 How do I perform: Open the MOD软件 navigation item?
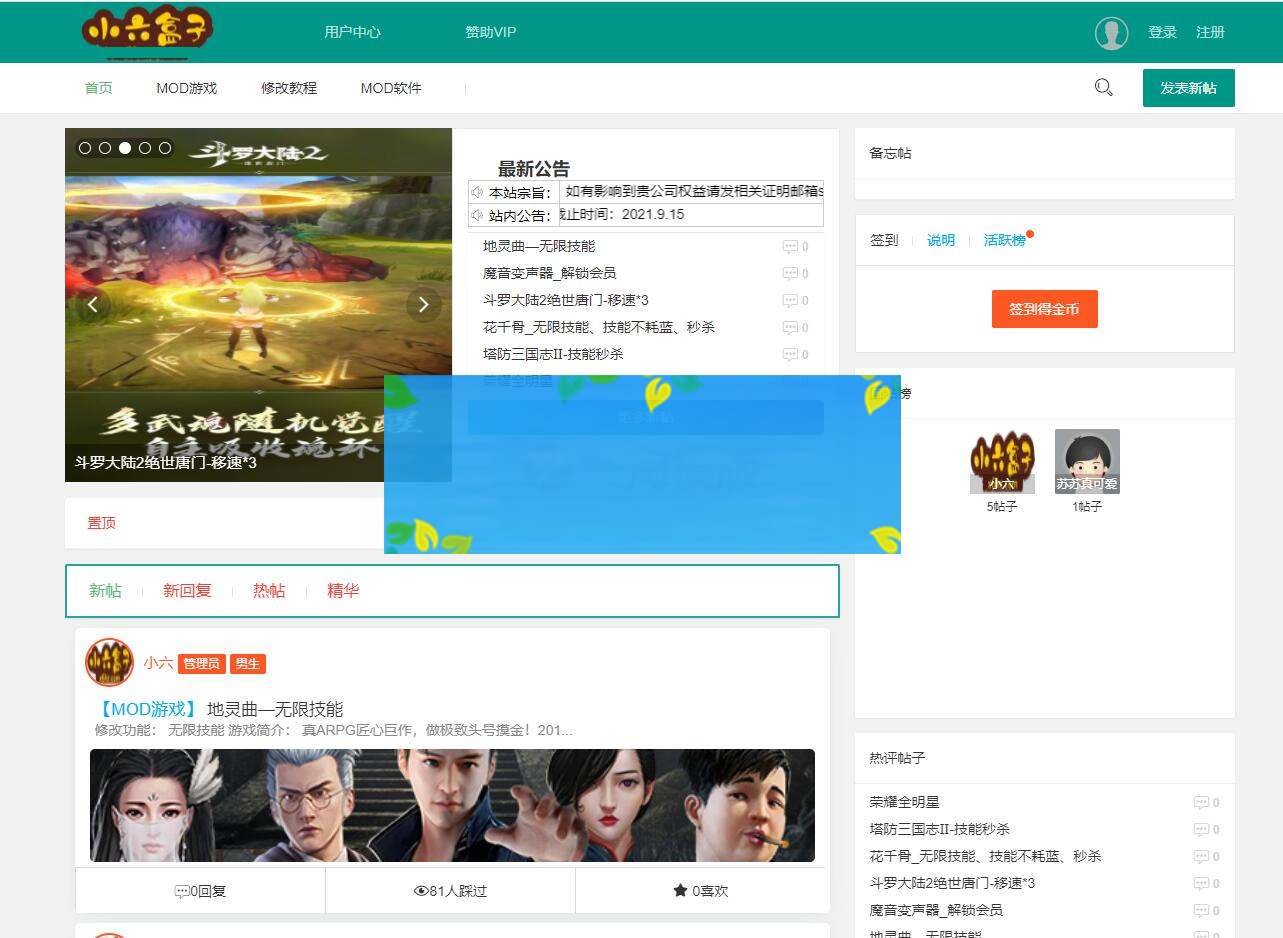(x=390, y=88)
